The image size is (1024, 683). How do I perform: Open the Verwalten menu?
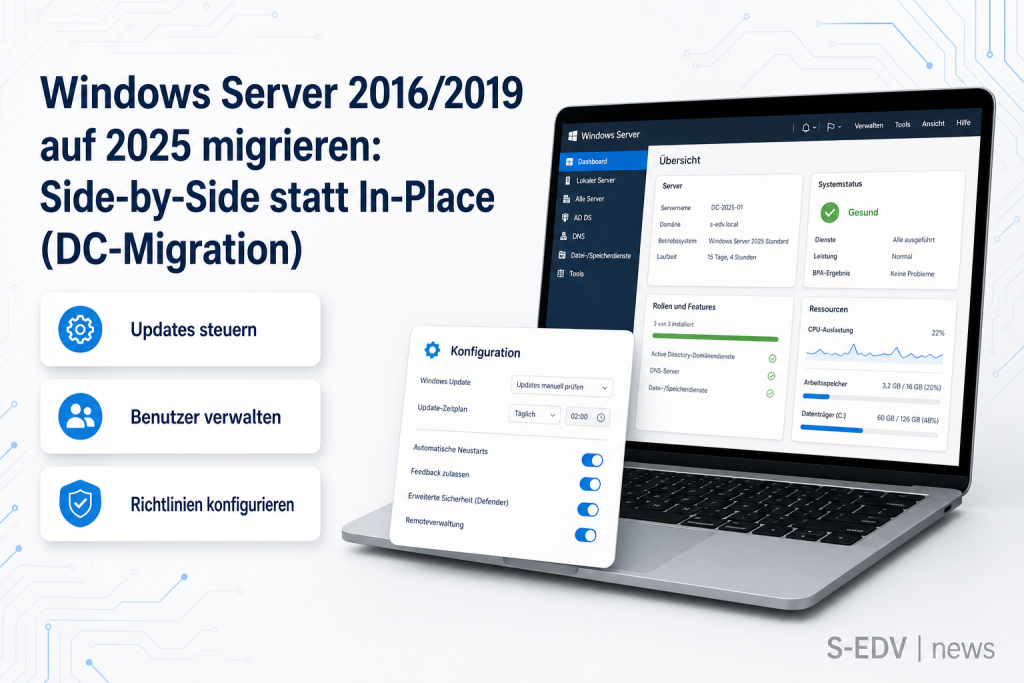(x=869, y=125)
